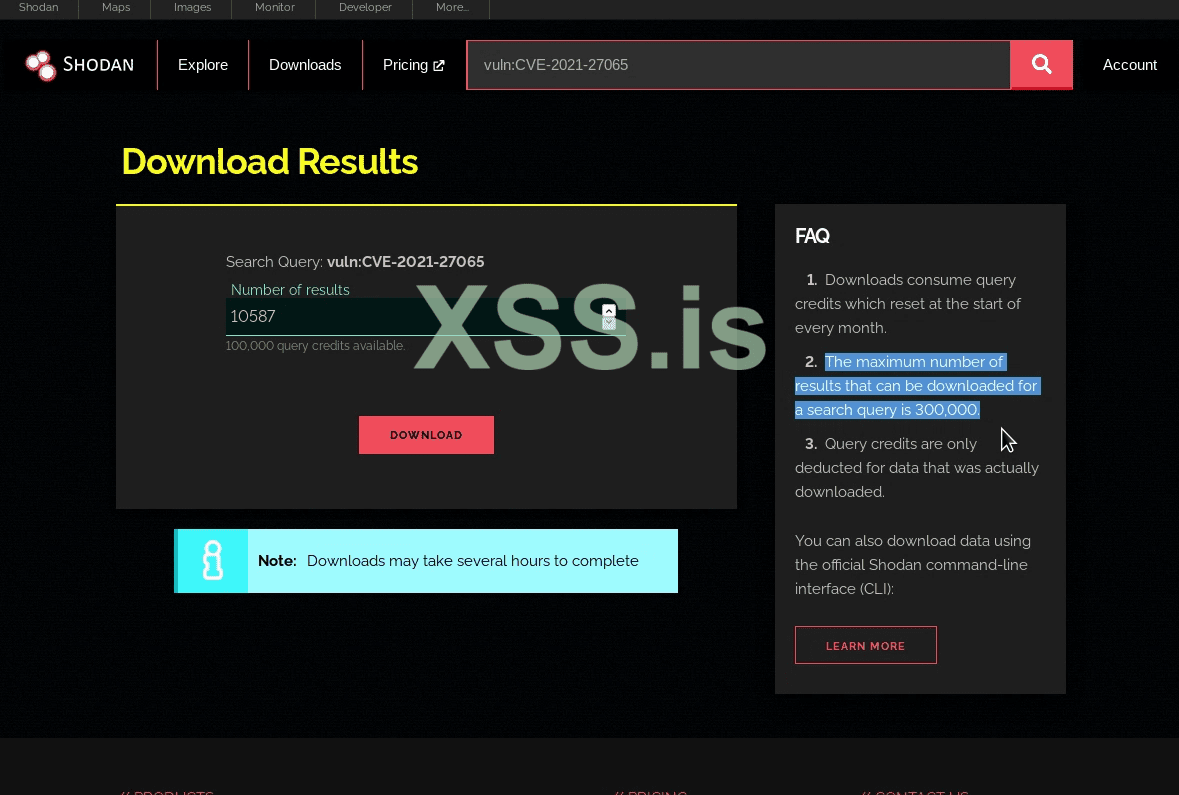1179x795 pixels.
Task: Open the Images tab in top bar
Action: (192, 8)
